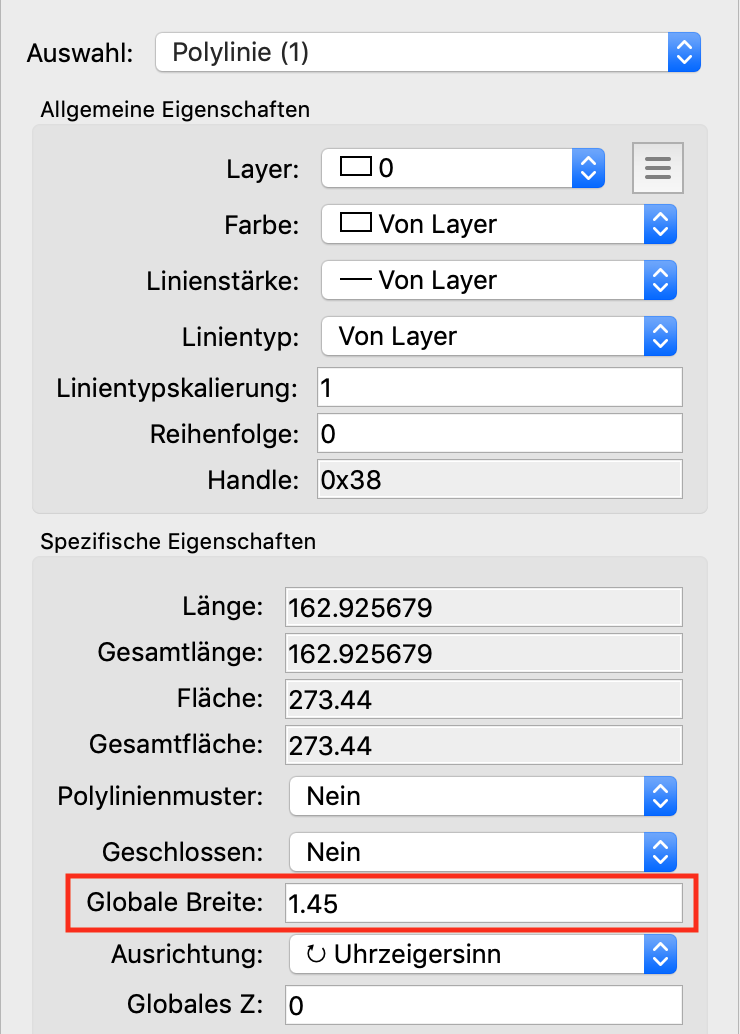
Task: Open the Farbe dropdown
Action: (x=498, y=224)
